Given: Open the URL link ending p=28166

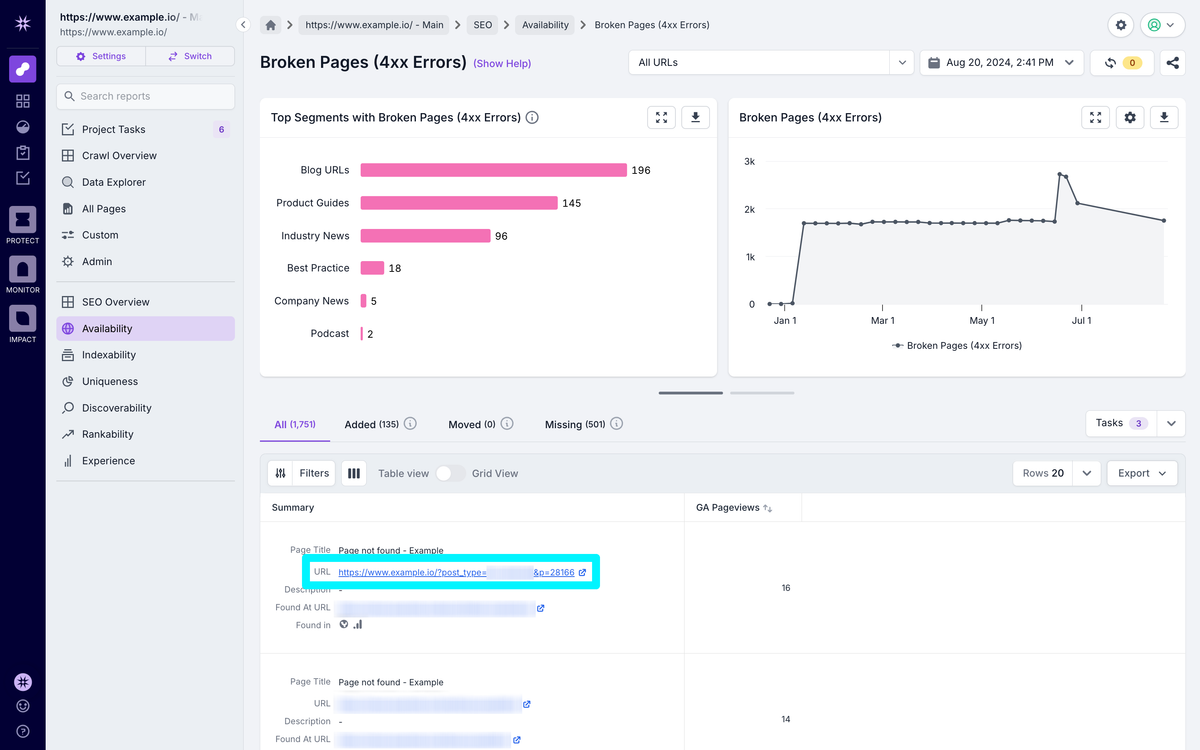Looking at the screenshot, I should 456,573.
